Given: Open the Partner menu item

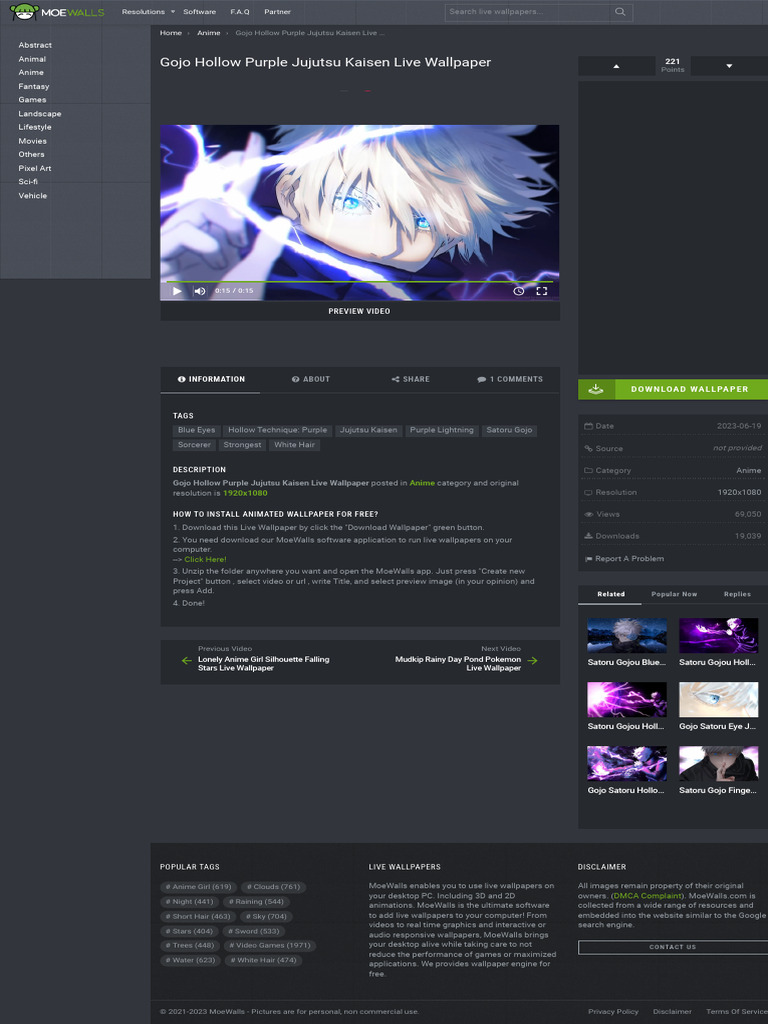Looking at the screenshot, I should click(278, 12).
